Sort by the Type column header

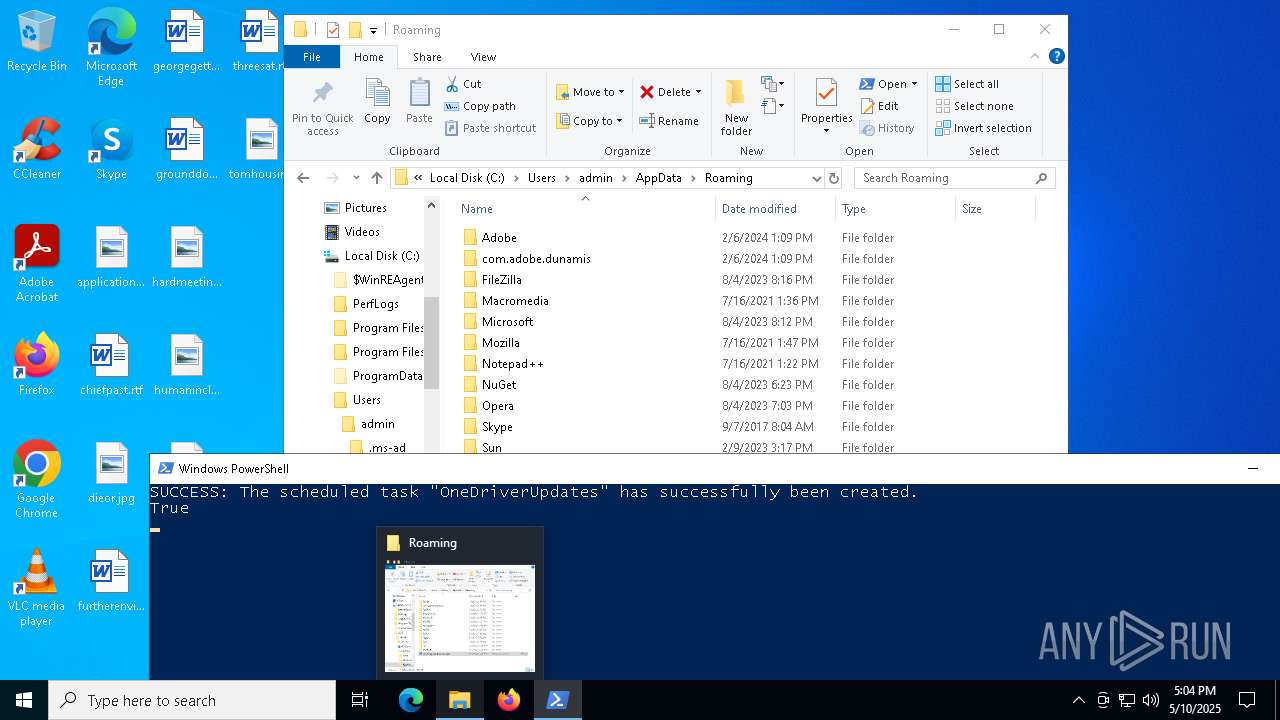click(895, 209)
